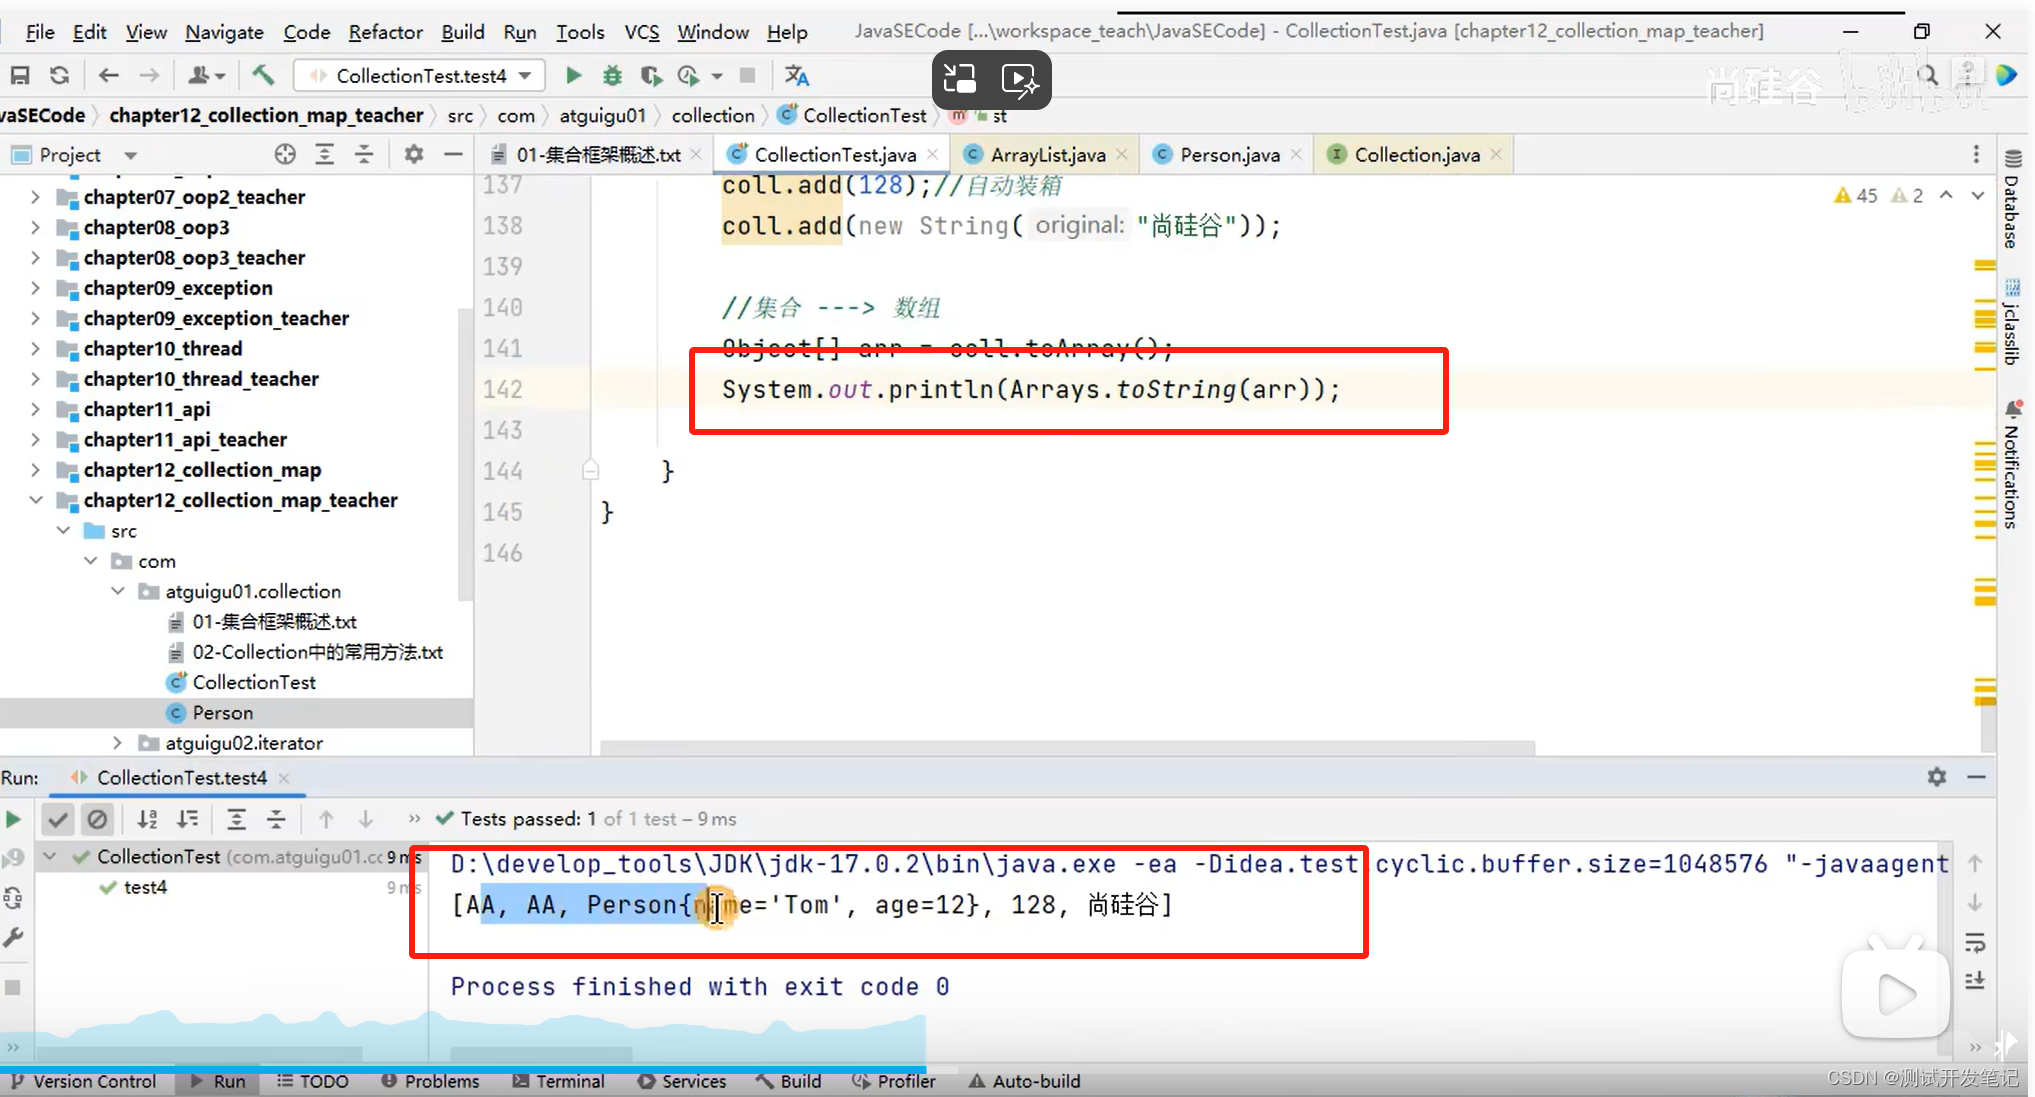Click the Reload from Disk icon

(x=60, y=75)
